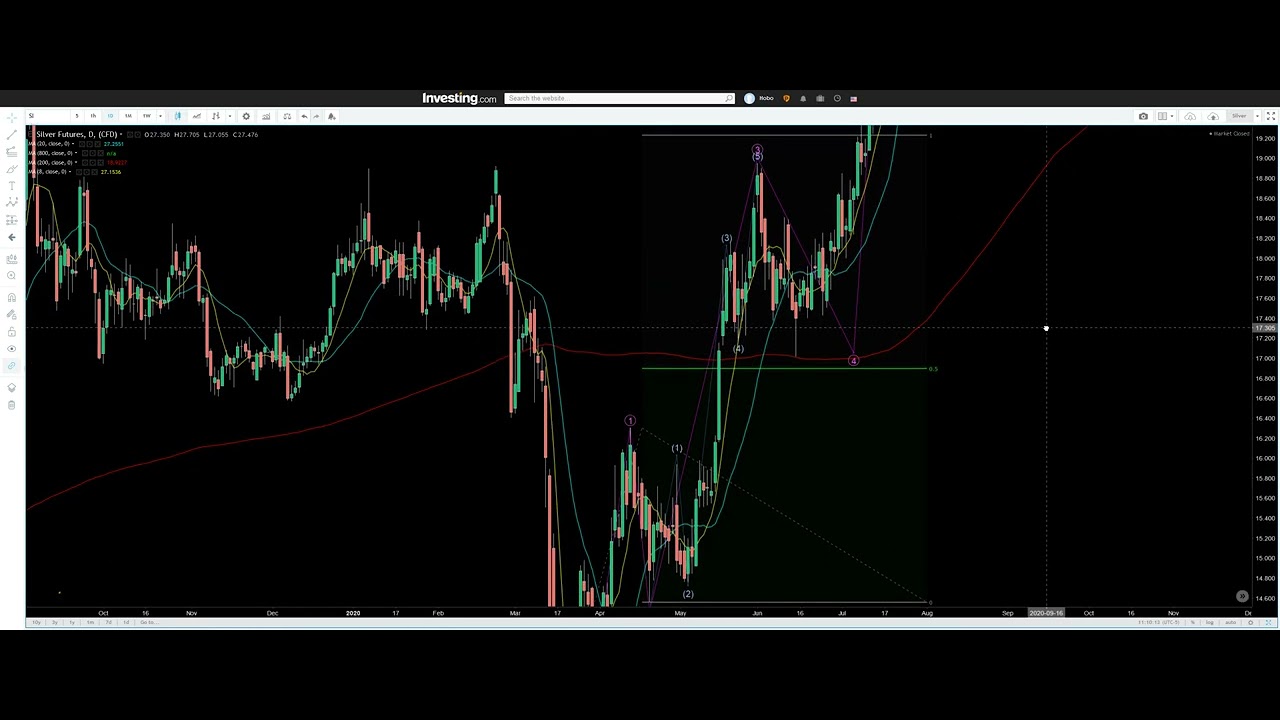This screenshot has width=1280, height=720.
Task: Click the Investing.com logo
Action: 459,98
